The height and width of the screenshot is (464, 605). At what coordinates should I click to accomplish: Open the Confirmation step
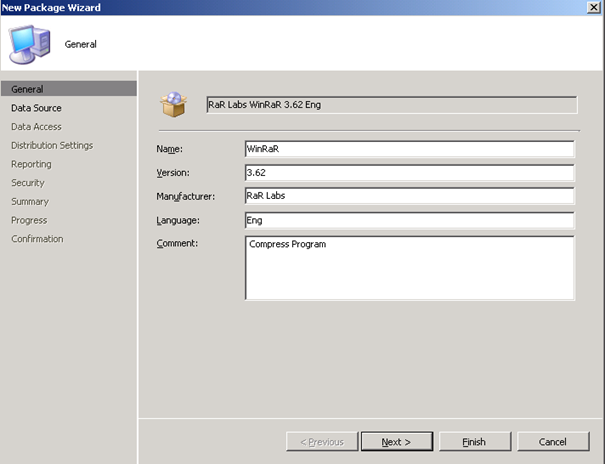(37, 239)
